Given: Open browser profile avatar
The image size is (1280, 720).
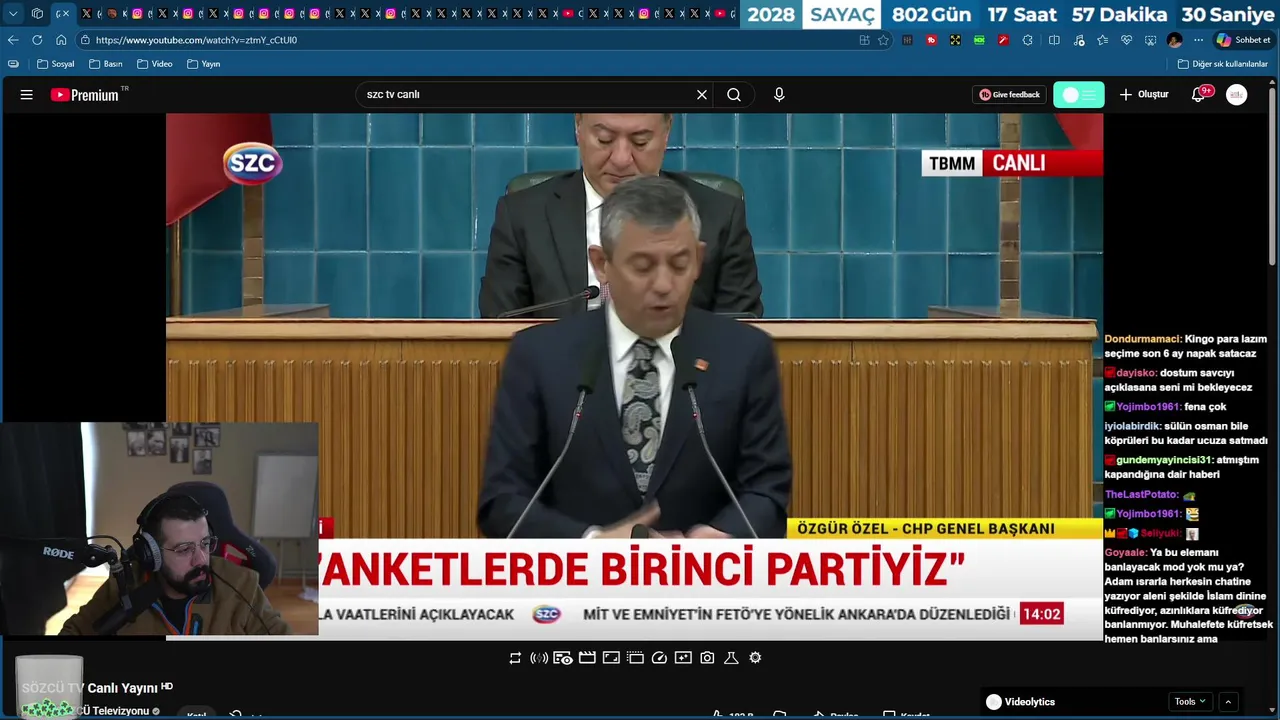Looking at the screenshot, I should point(1175,40).
